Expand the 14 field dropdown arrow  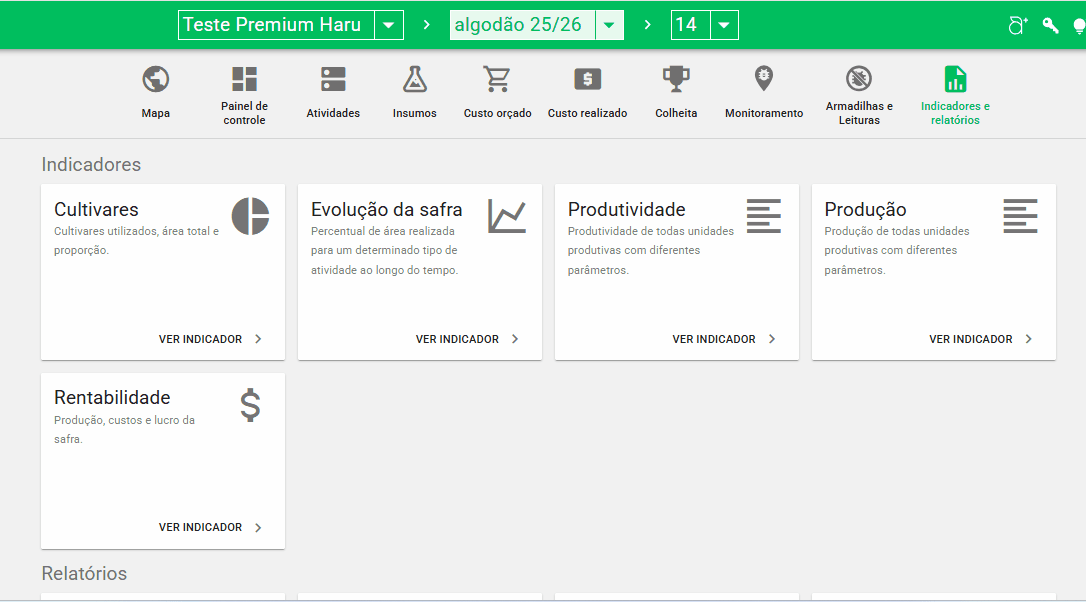[724, 25]
